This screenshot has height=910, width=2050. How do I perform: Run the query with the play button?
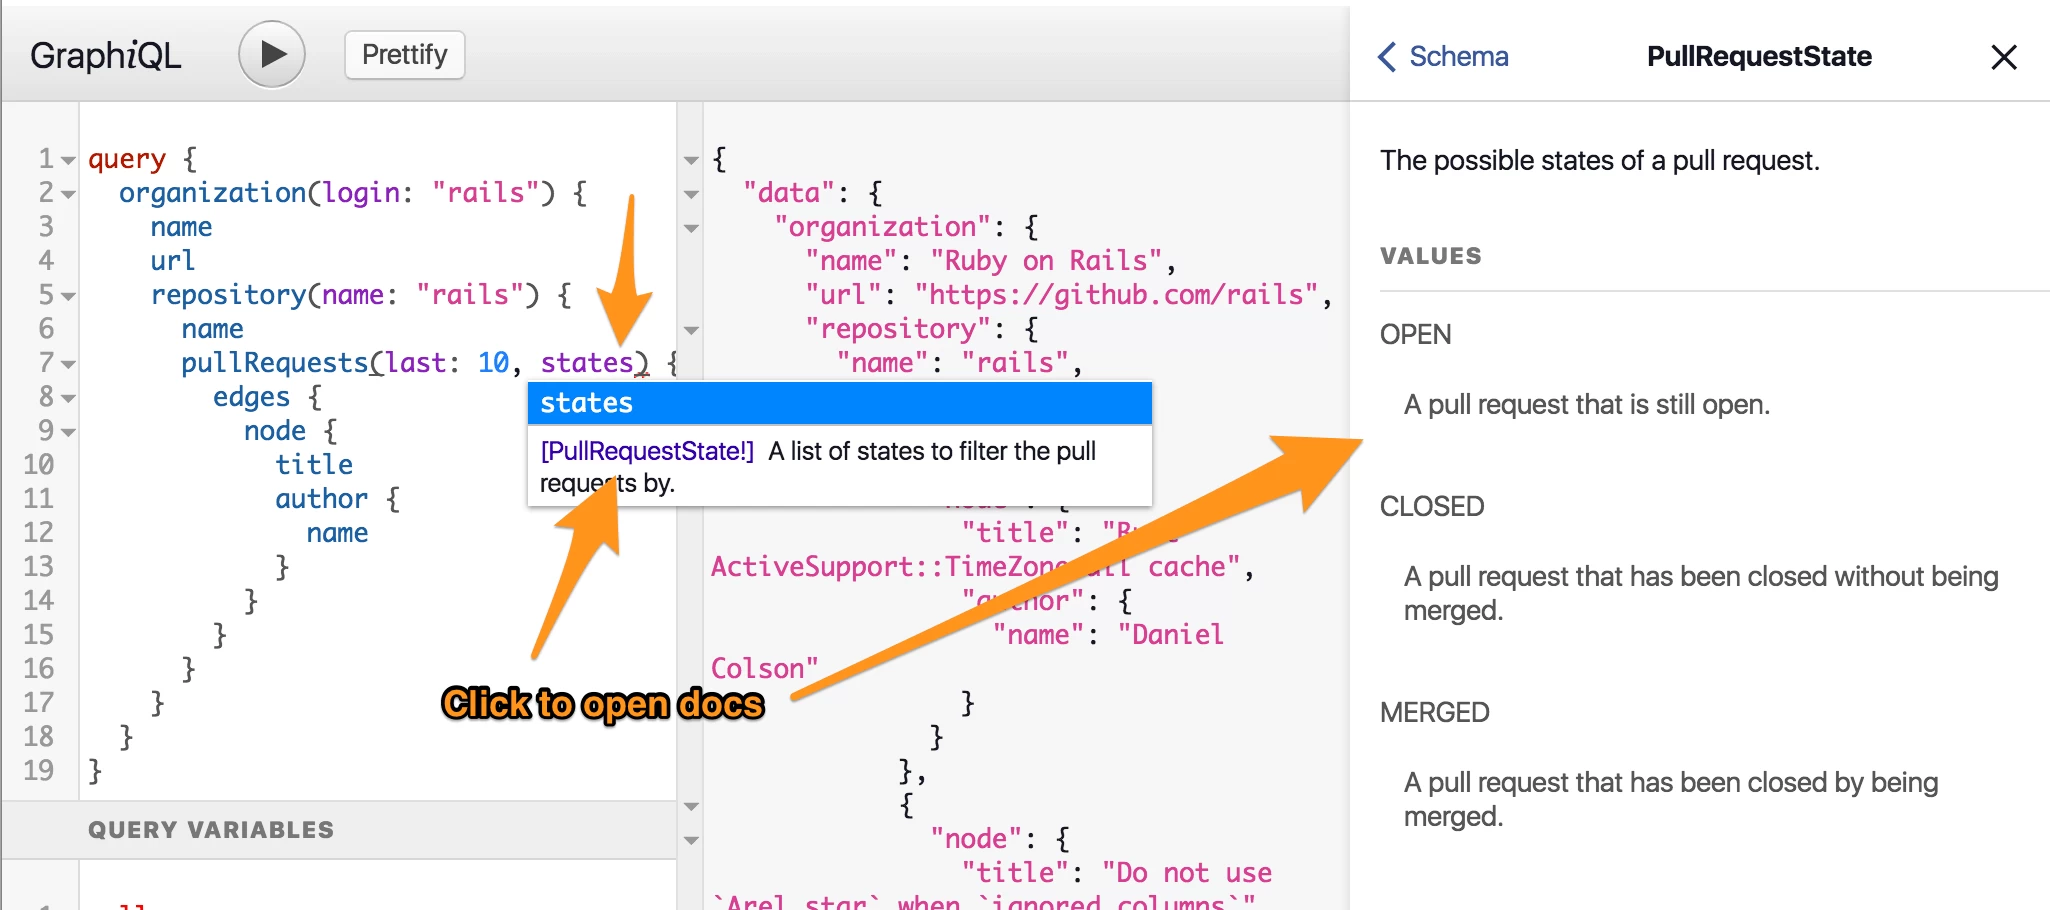[271, 54]
